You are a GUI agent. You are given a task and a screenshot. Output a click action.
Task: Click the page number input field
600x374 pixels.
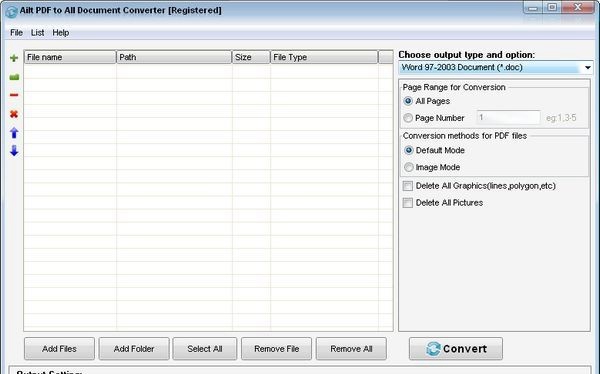coord(509,118)
